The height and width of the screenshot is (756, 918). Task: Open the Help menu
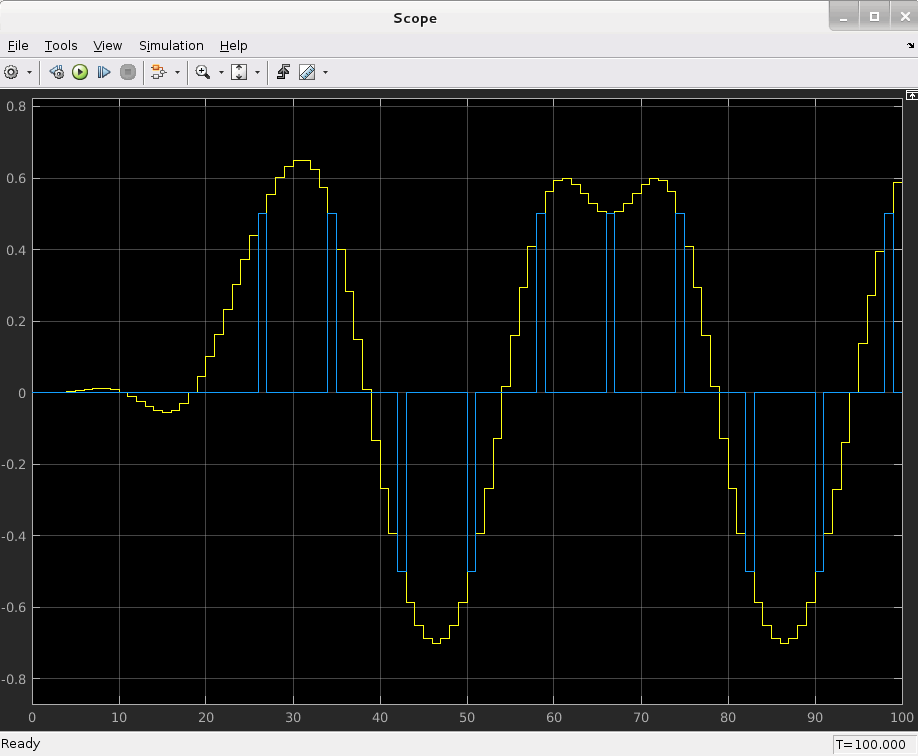pos(233,46)
